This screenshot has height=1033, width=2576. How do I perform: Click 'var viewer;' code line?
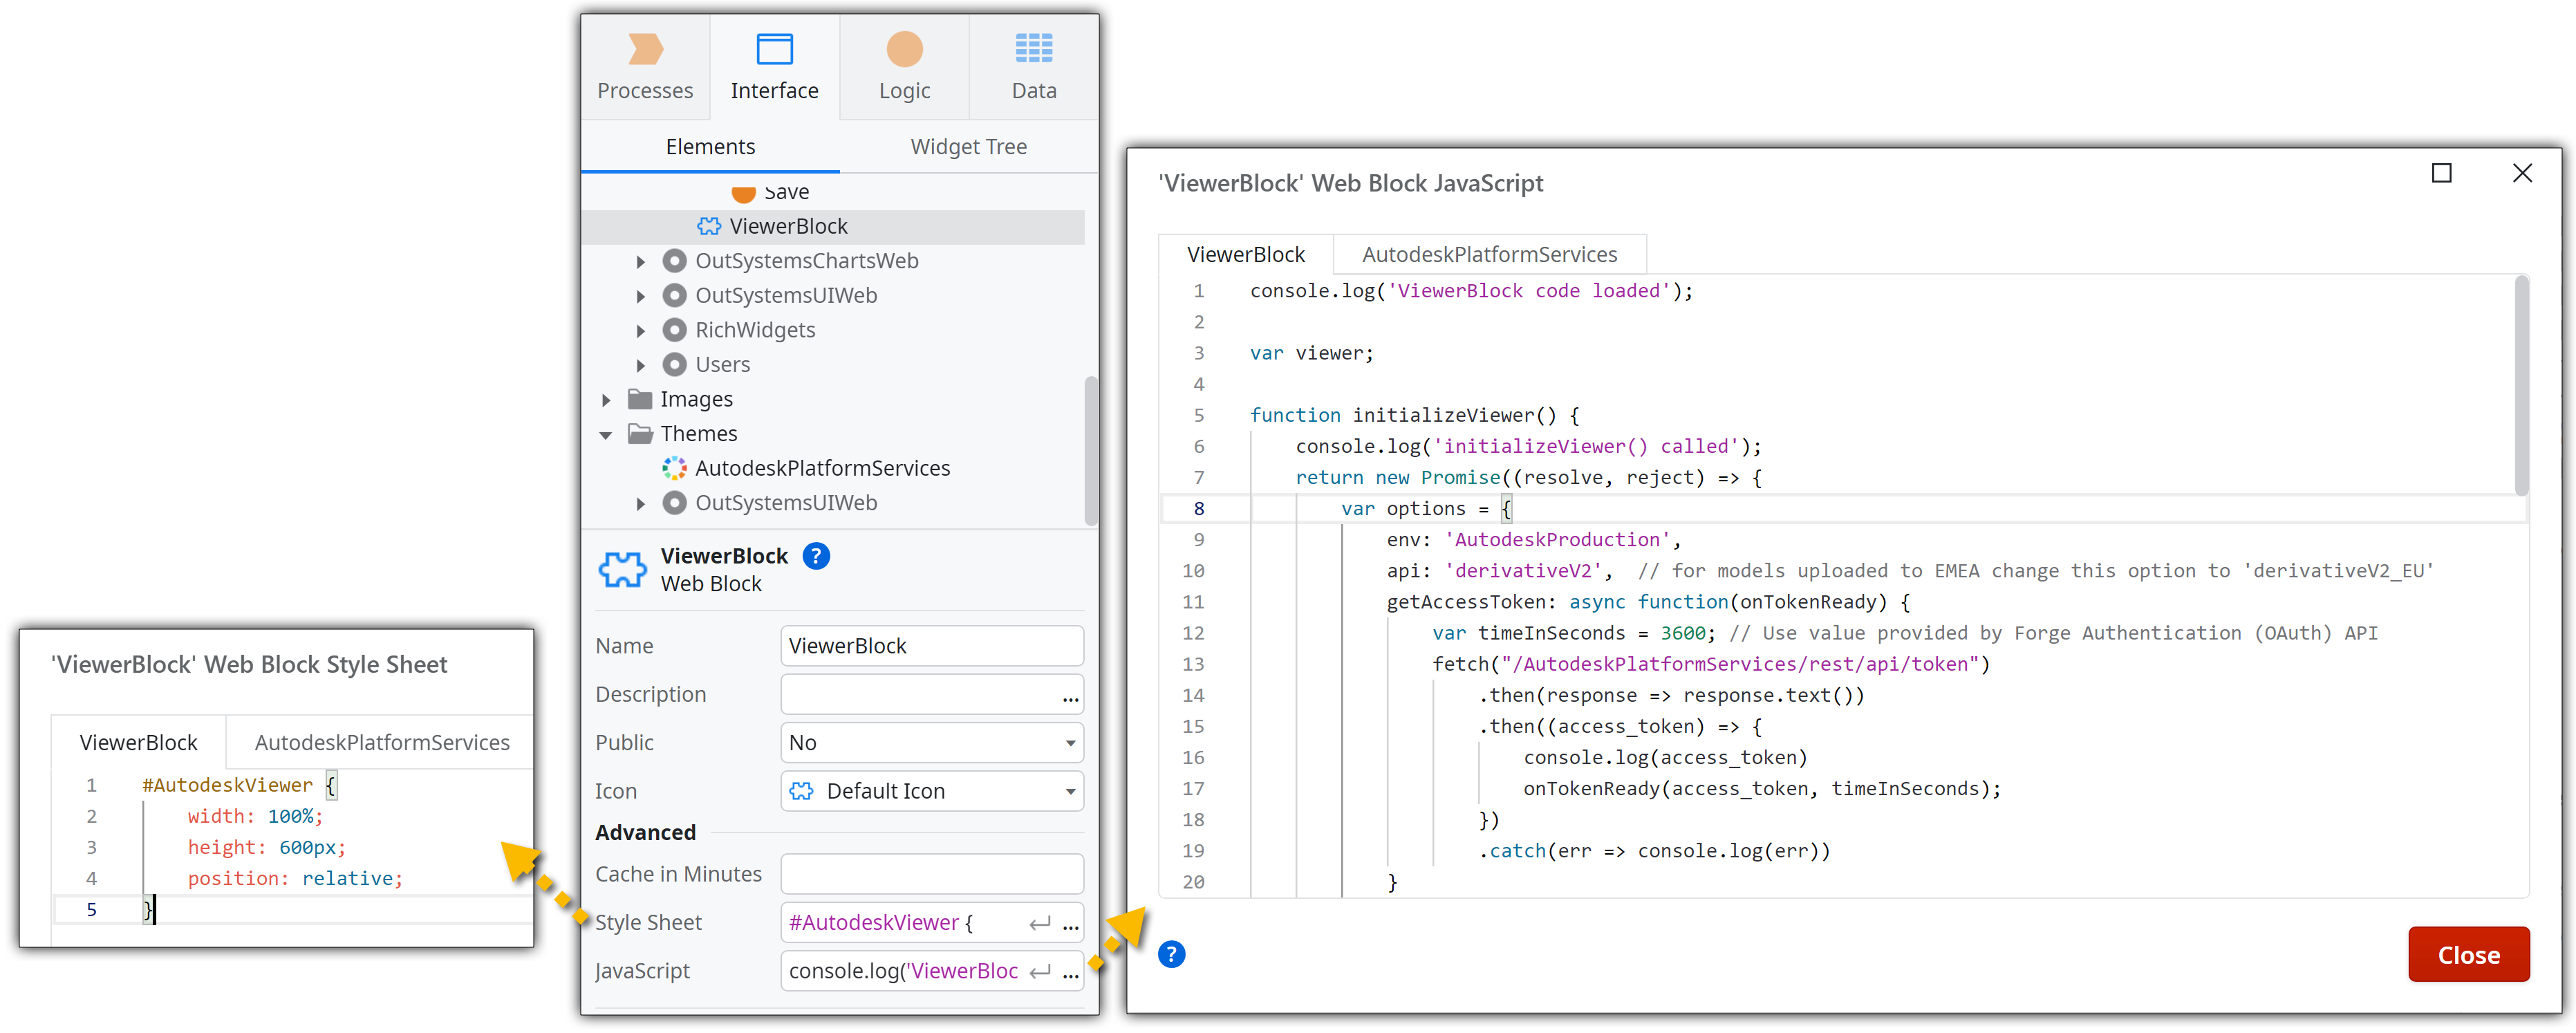coord(1311,353)
